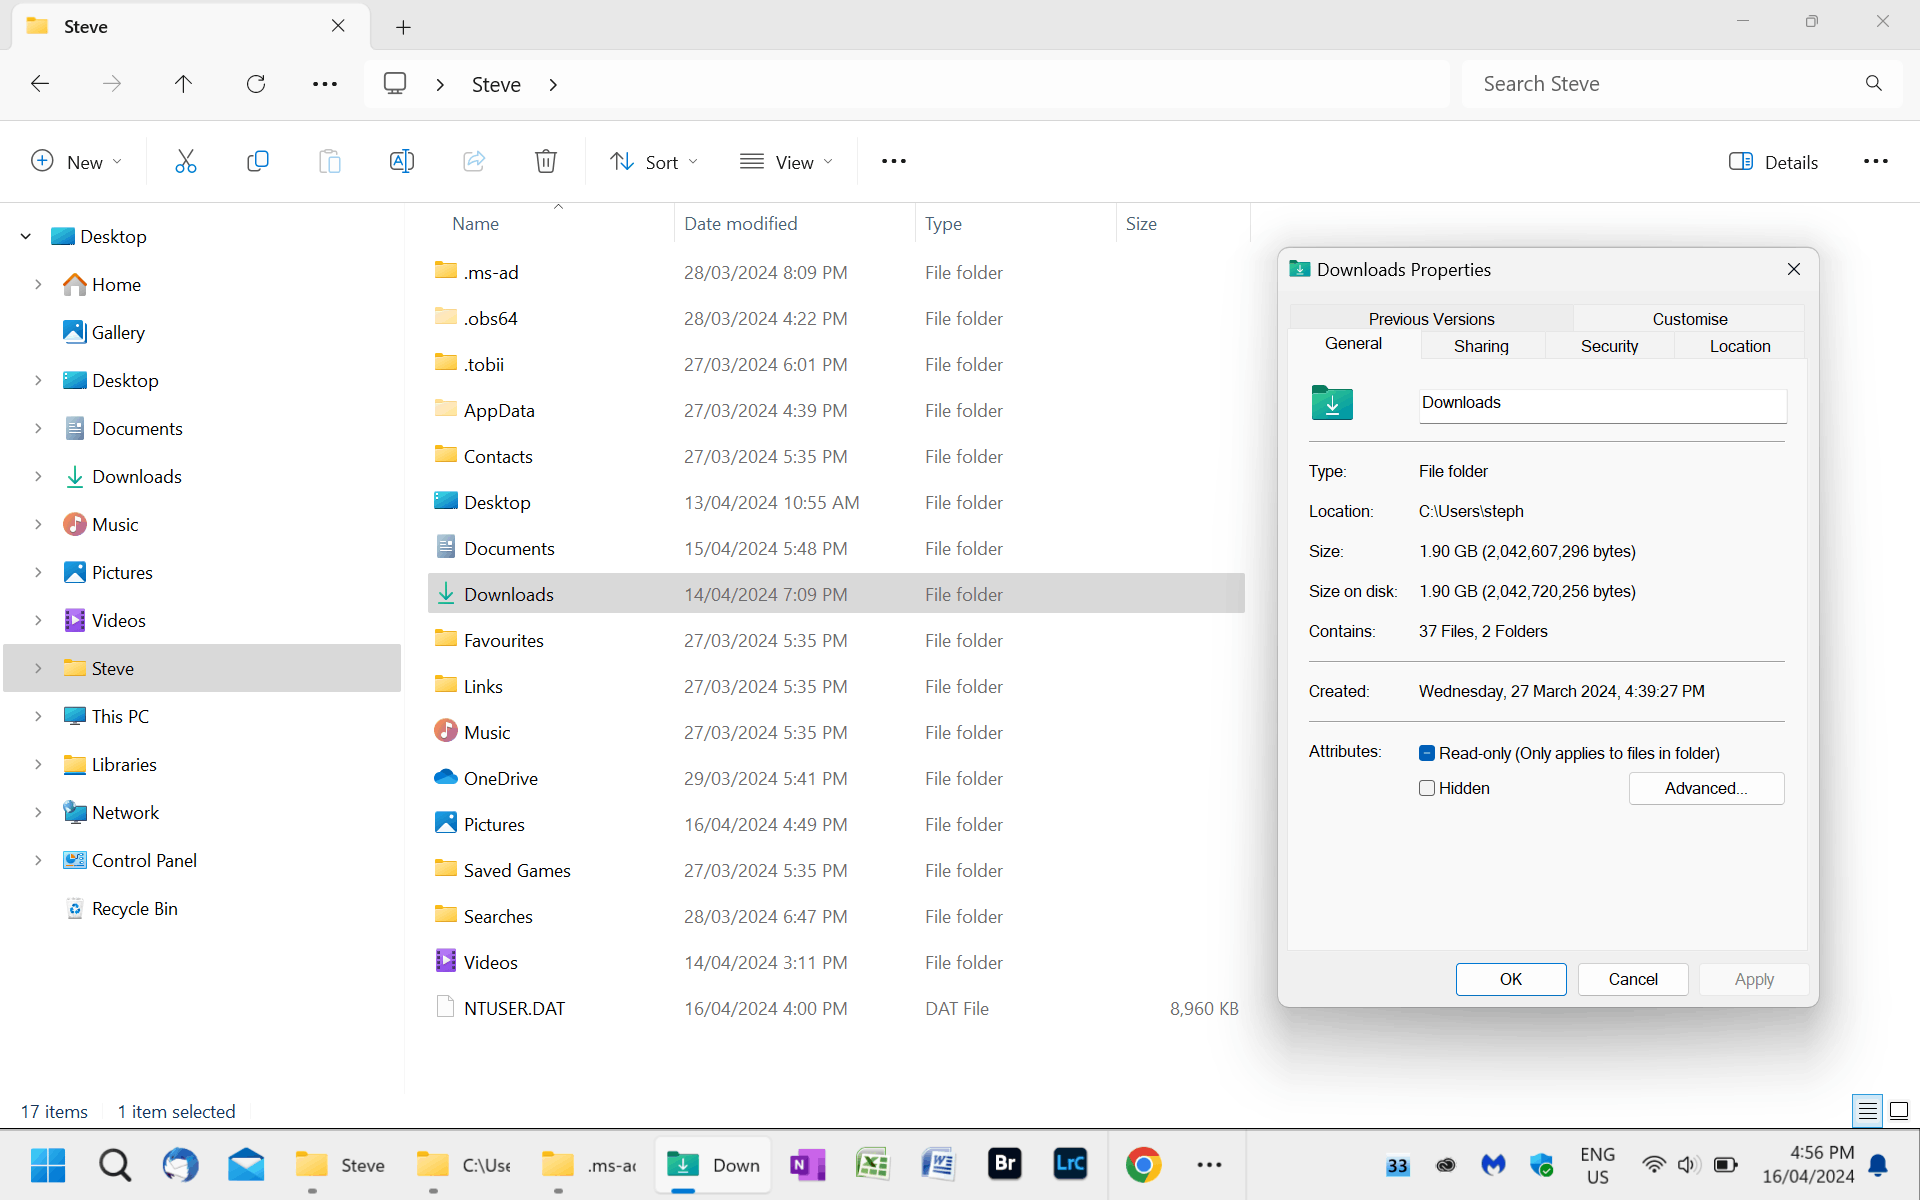Switch to the Security tab

(1609, 346)
